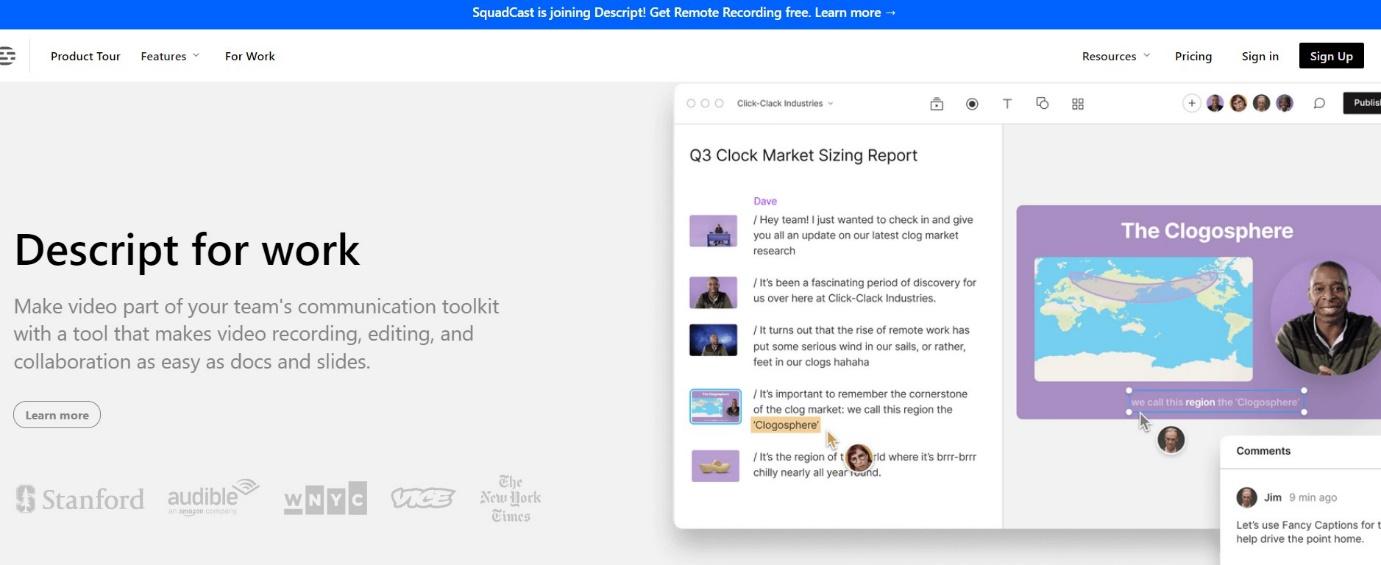Click the script line about remote work
This screenshot has width=1381, height=565.
pos(861,346)
